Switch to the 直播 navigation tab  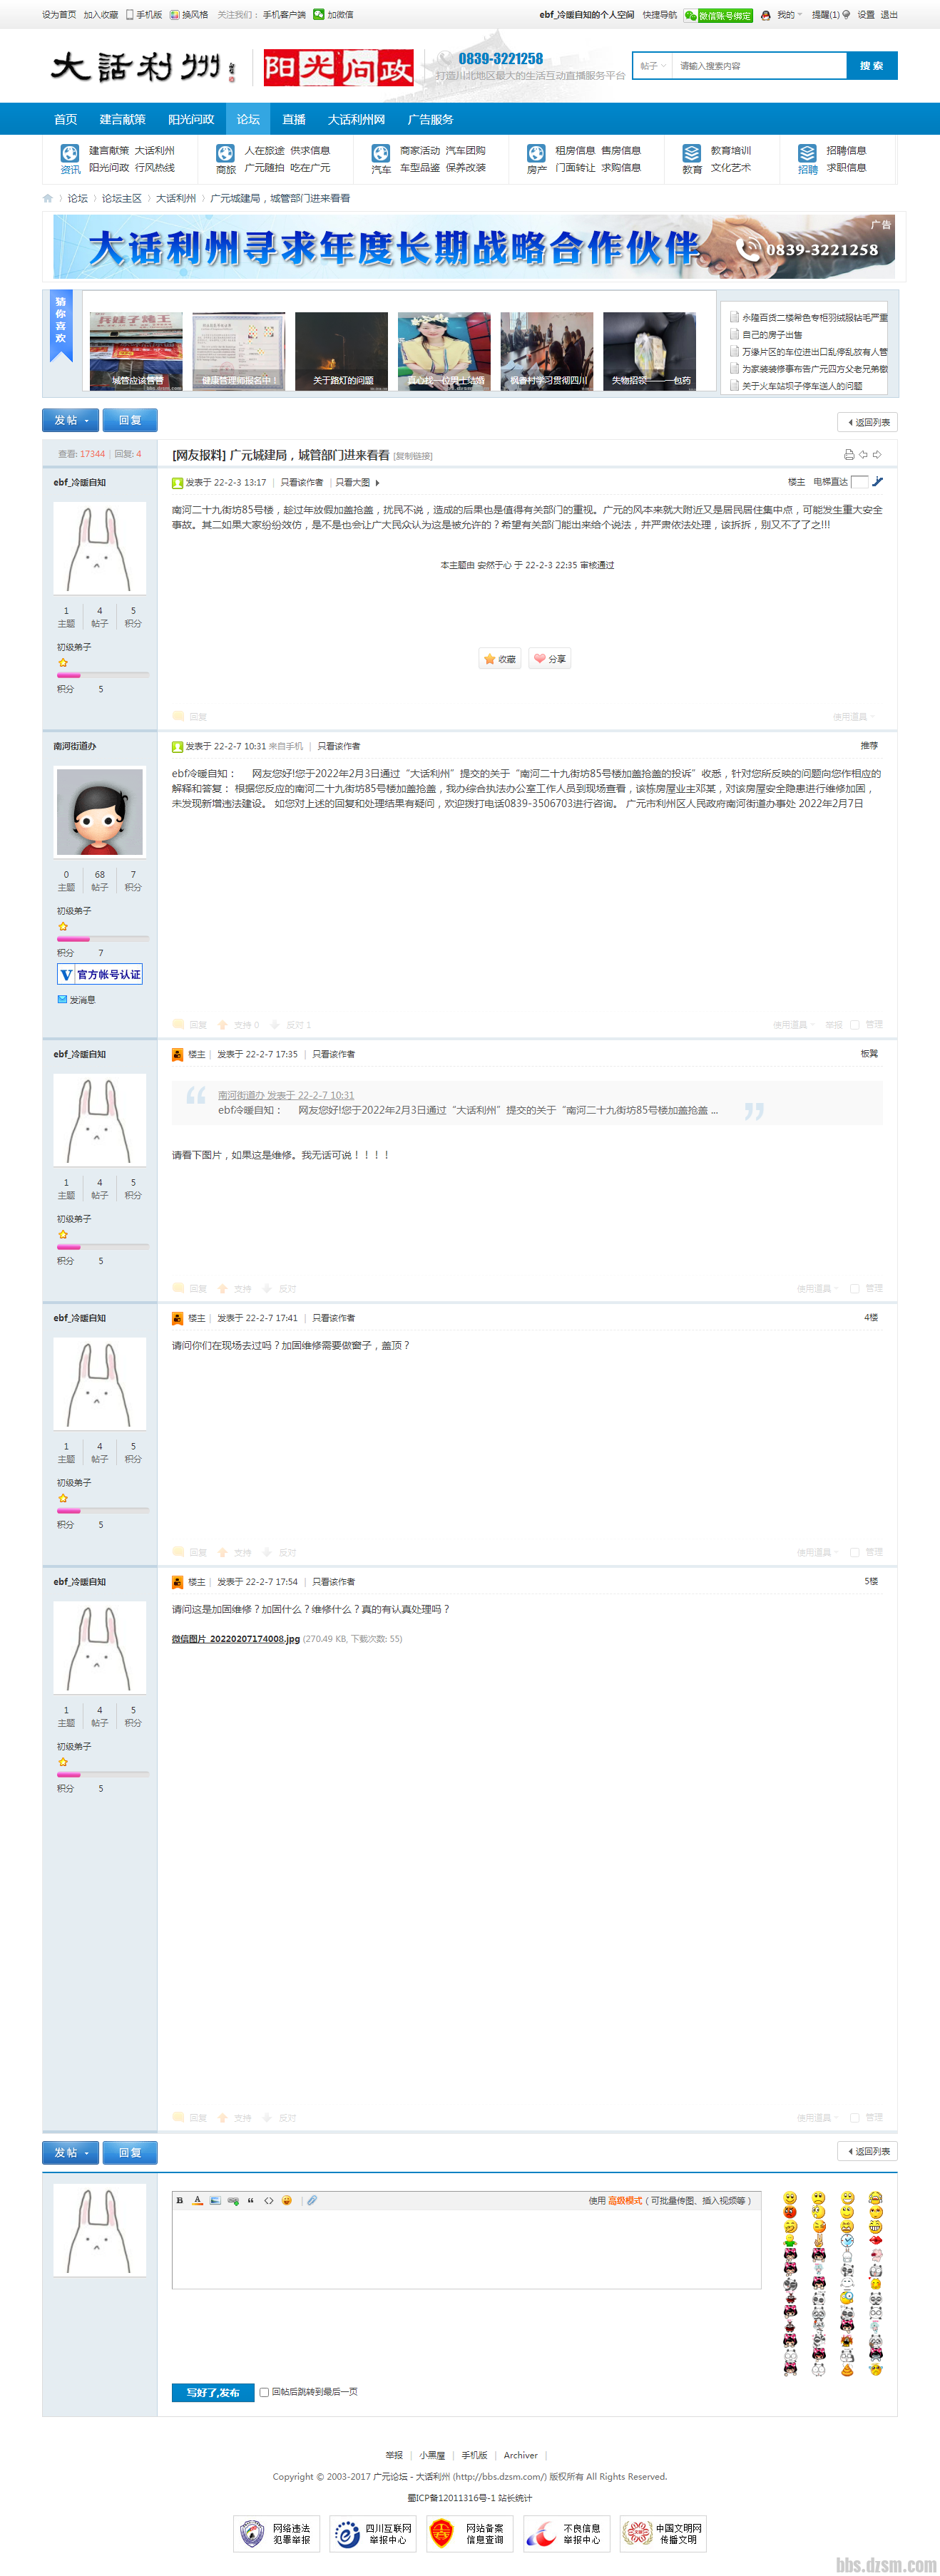point(294,119)
